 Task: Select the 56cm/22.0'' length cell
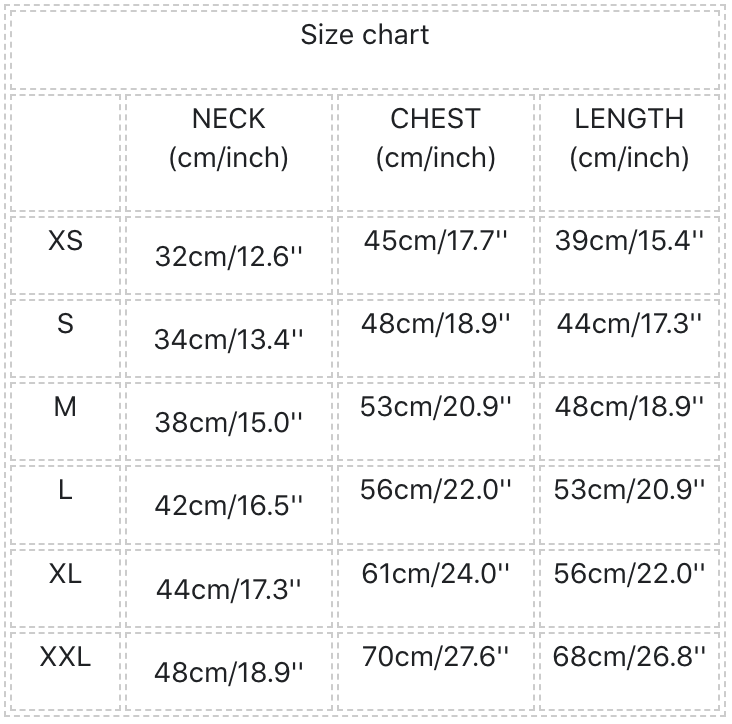pos(629,573)
